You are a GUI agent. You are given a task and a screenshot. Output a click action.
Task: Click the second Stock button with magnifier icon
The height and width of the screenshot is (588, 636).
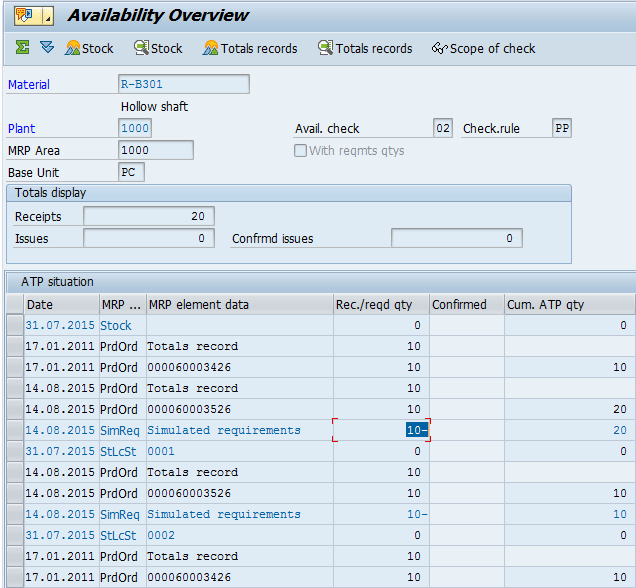(158, 48)
